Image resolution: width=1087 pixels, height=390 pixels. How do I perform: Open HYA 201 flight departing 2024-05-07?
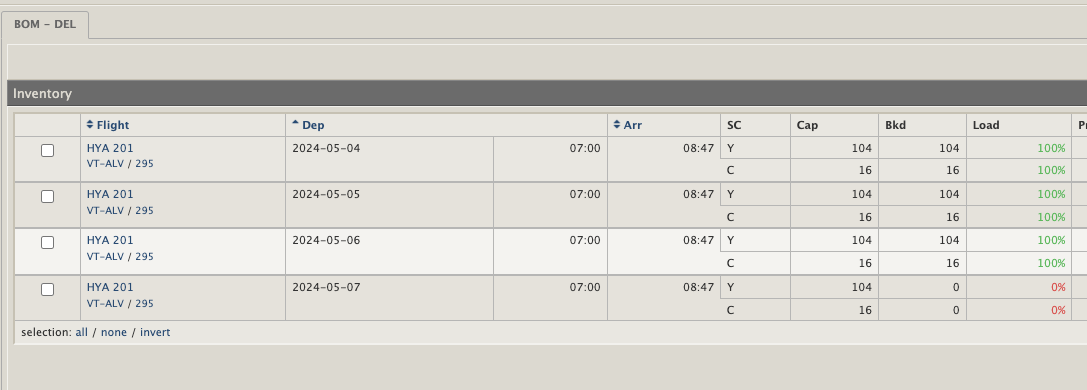[x=110, y=287]
